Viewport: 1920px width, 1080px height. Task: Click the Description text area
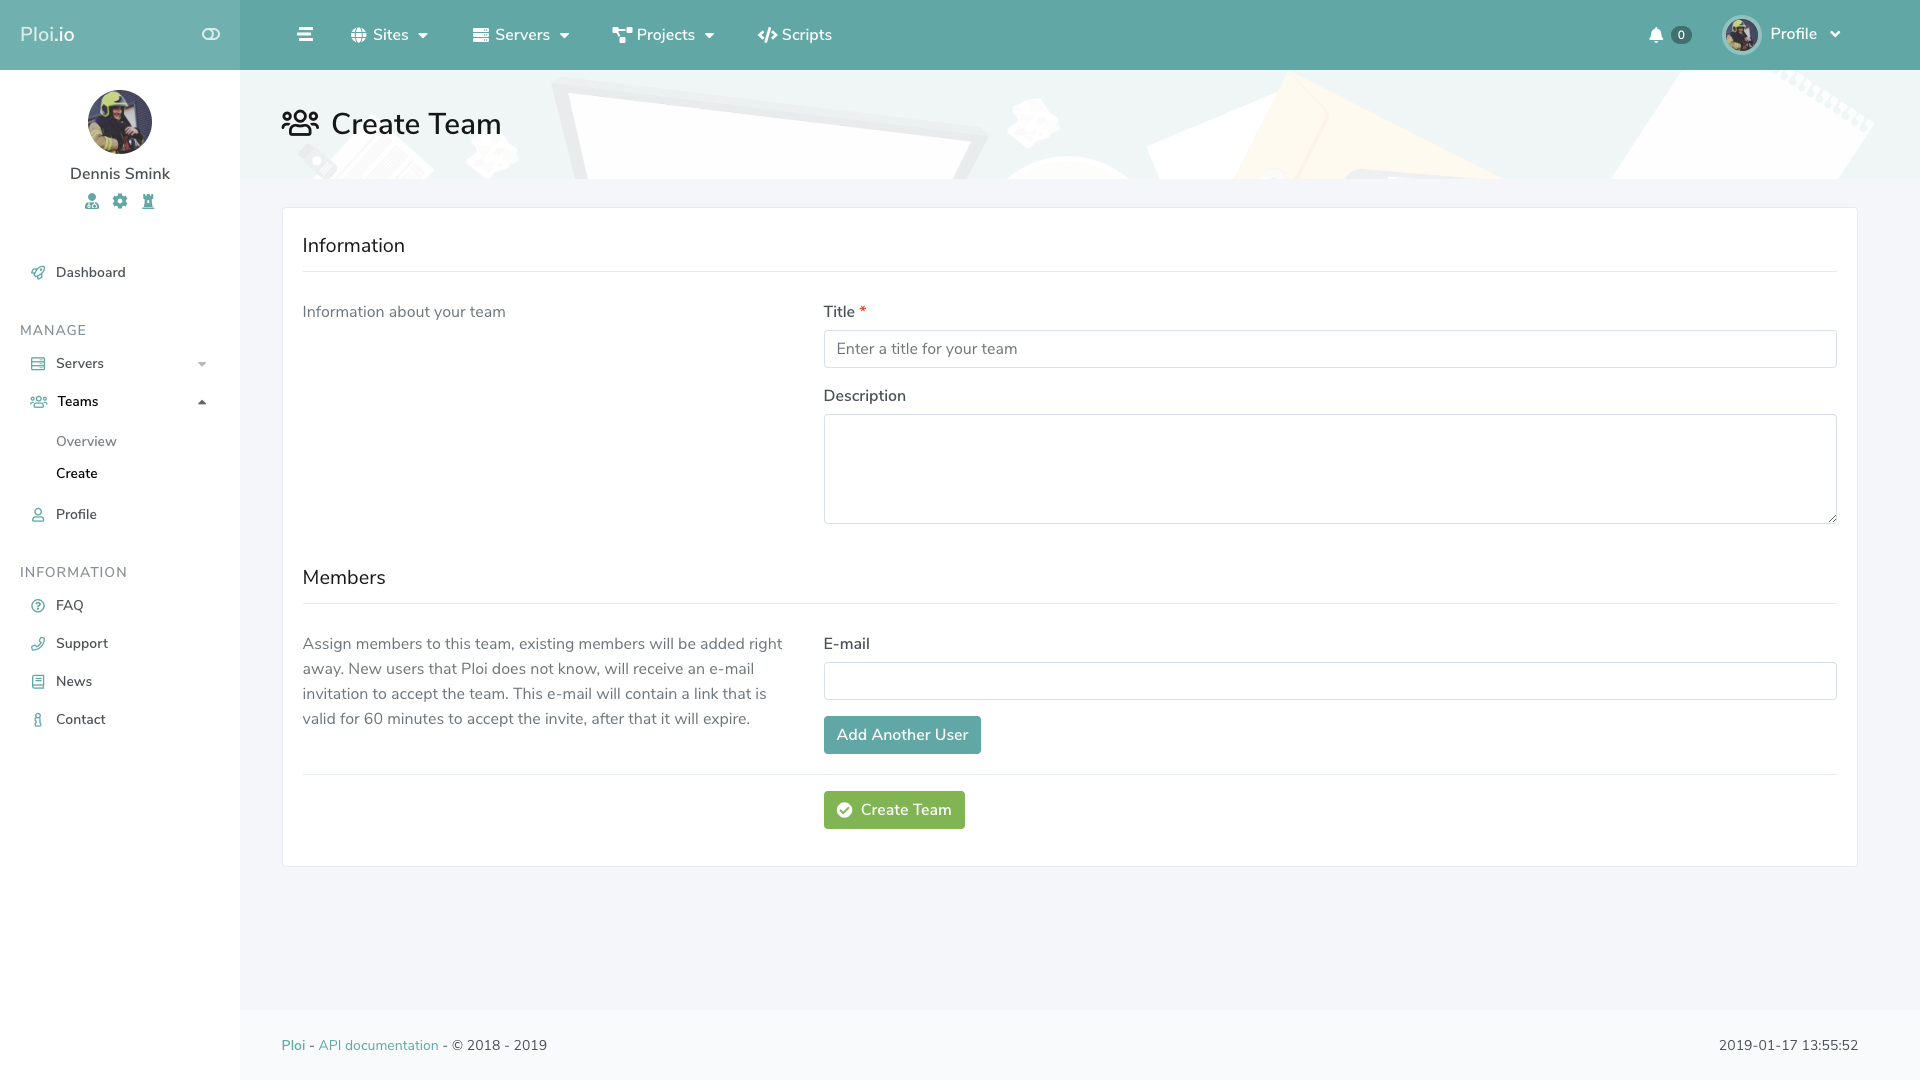pos(1330,469)
